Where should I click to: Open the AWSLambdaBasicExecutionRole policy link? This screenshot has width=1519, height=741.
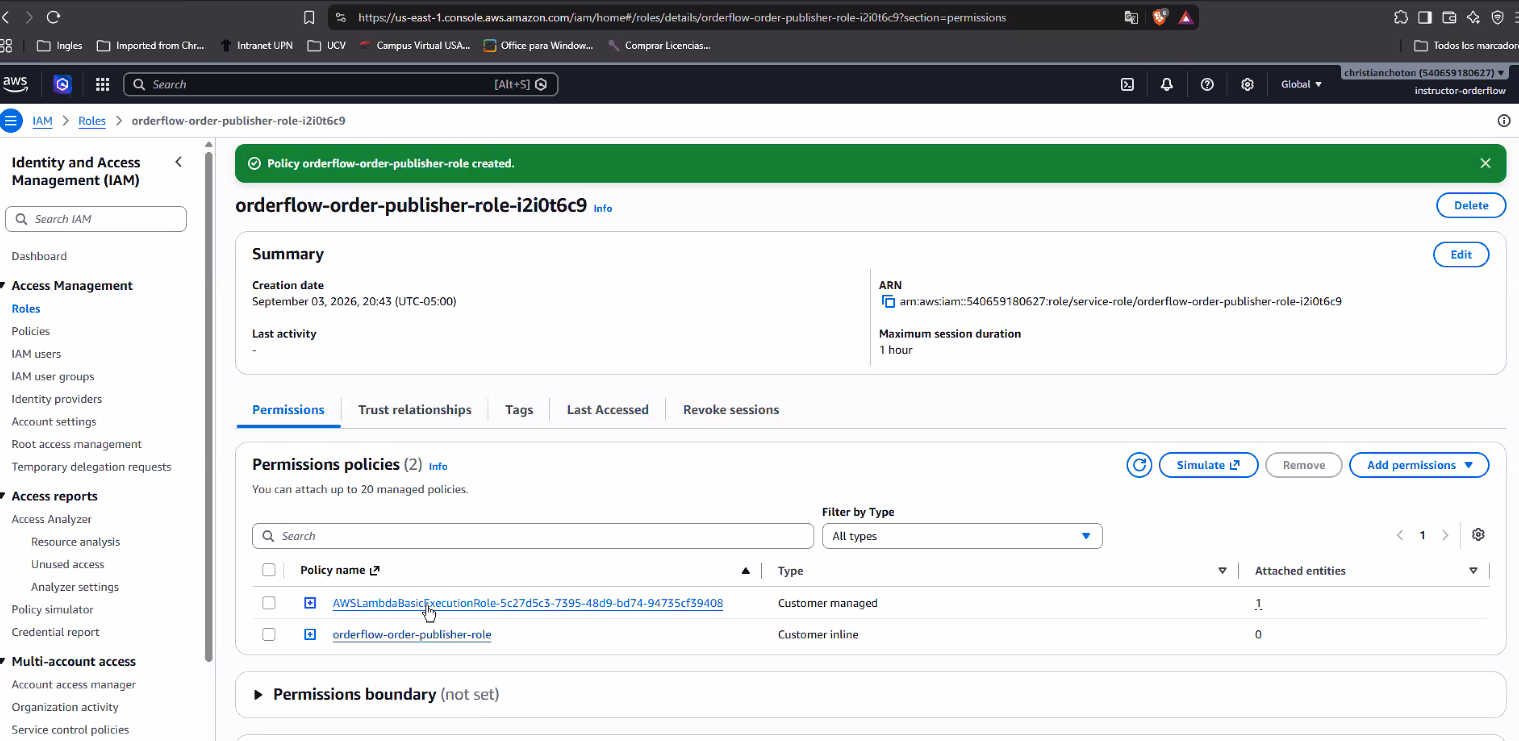point(528,603)
